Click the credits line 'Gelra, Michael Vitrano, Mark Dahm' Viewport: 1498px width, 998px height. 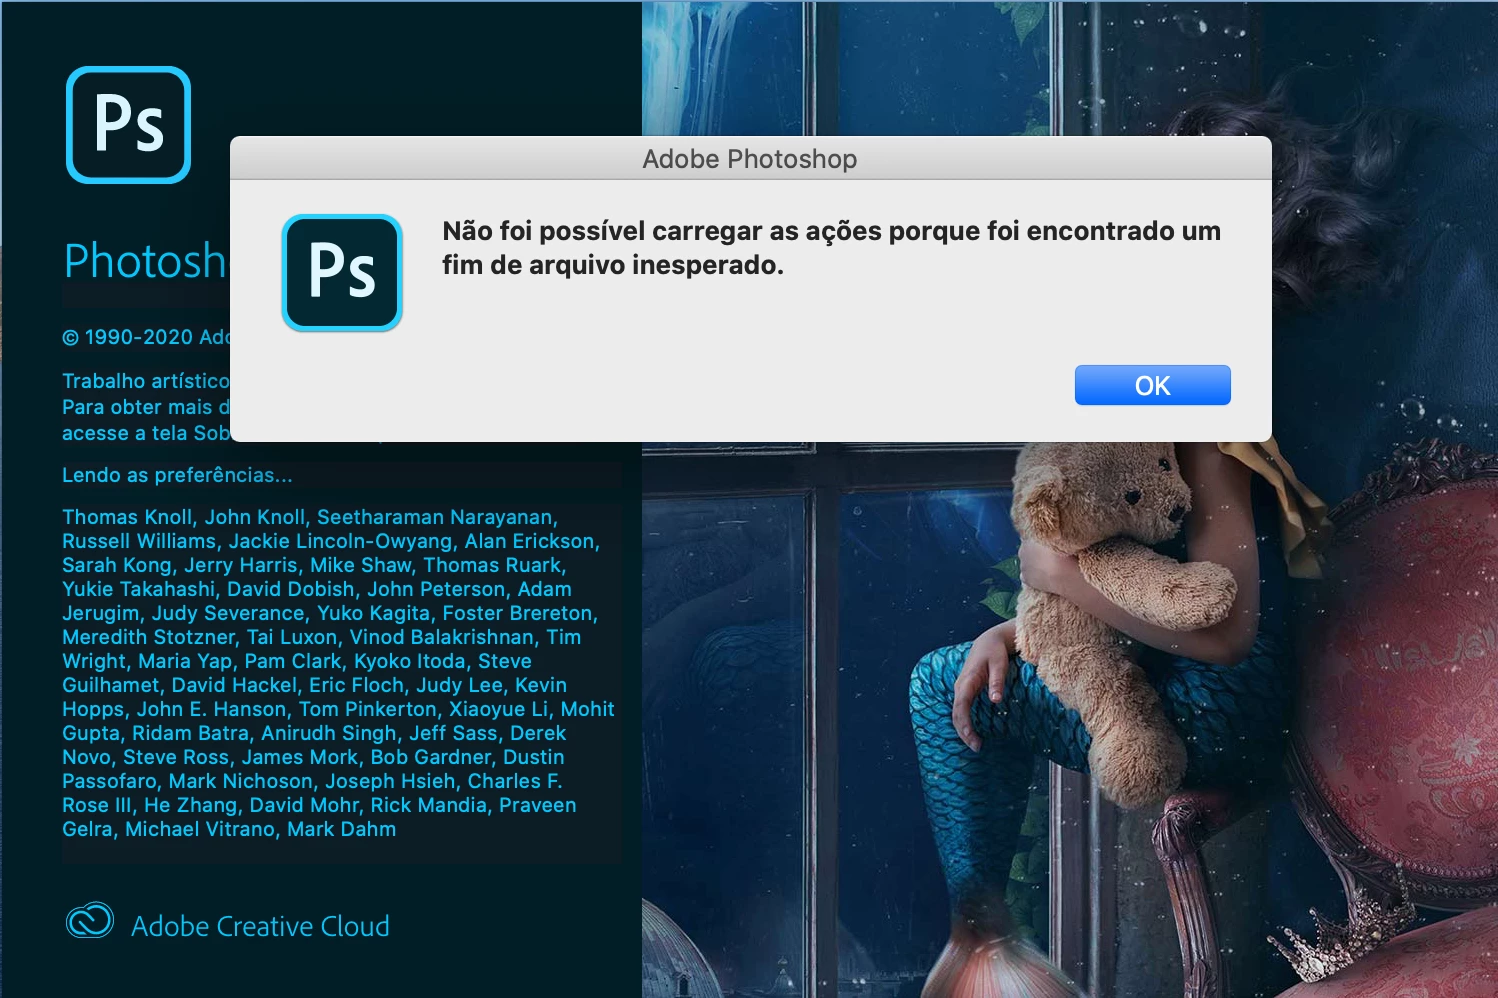[x=229, y=829]
